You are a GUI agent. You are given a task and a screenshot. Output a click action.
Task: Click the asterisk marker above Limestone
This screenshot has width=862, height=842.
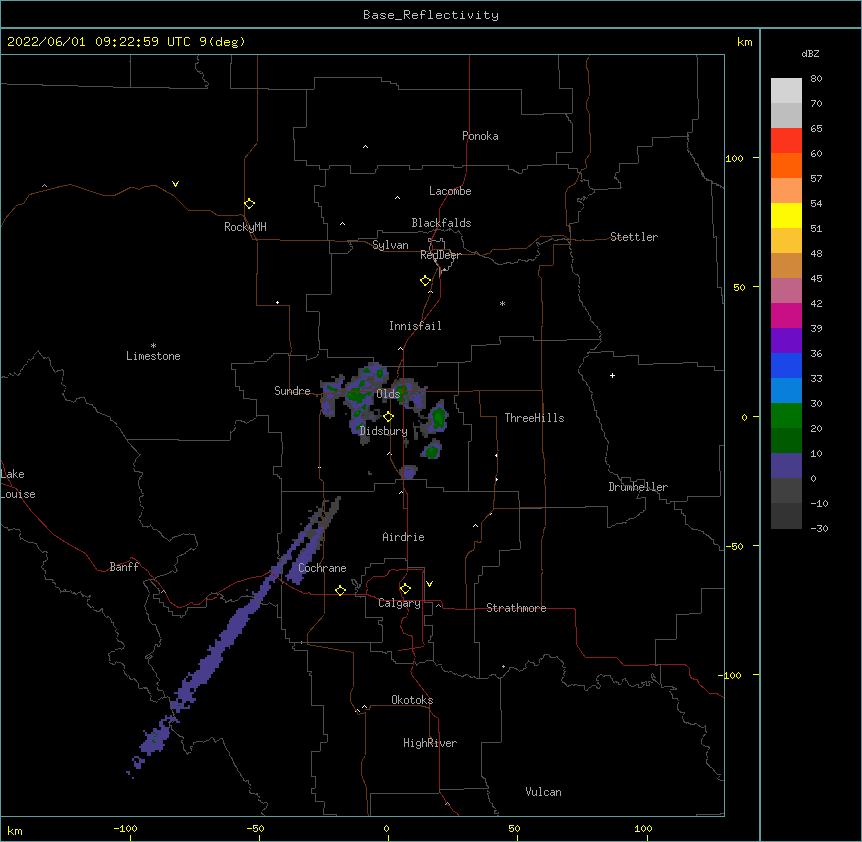[x=153, y=346]
